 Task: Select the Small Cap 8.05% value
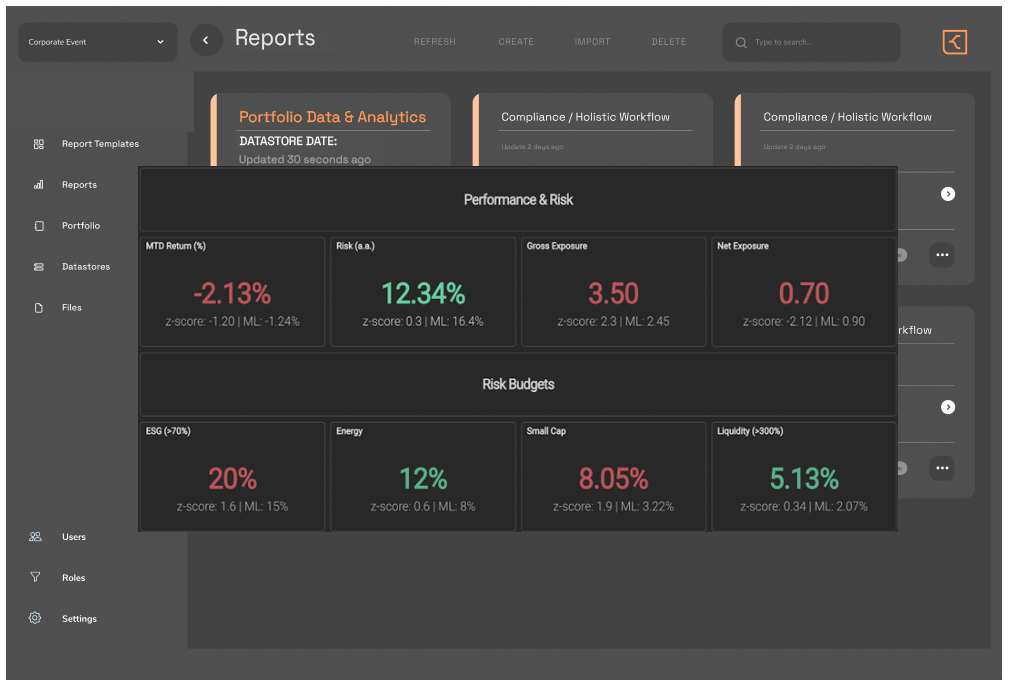[x=613, y=478]
